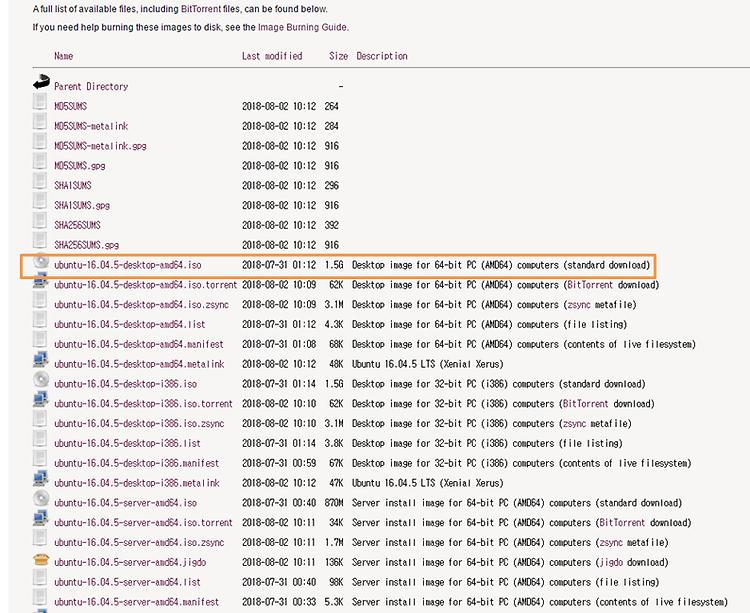Click the computer icon for desktop-i386.metalink

(x=41, y=479)
